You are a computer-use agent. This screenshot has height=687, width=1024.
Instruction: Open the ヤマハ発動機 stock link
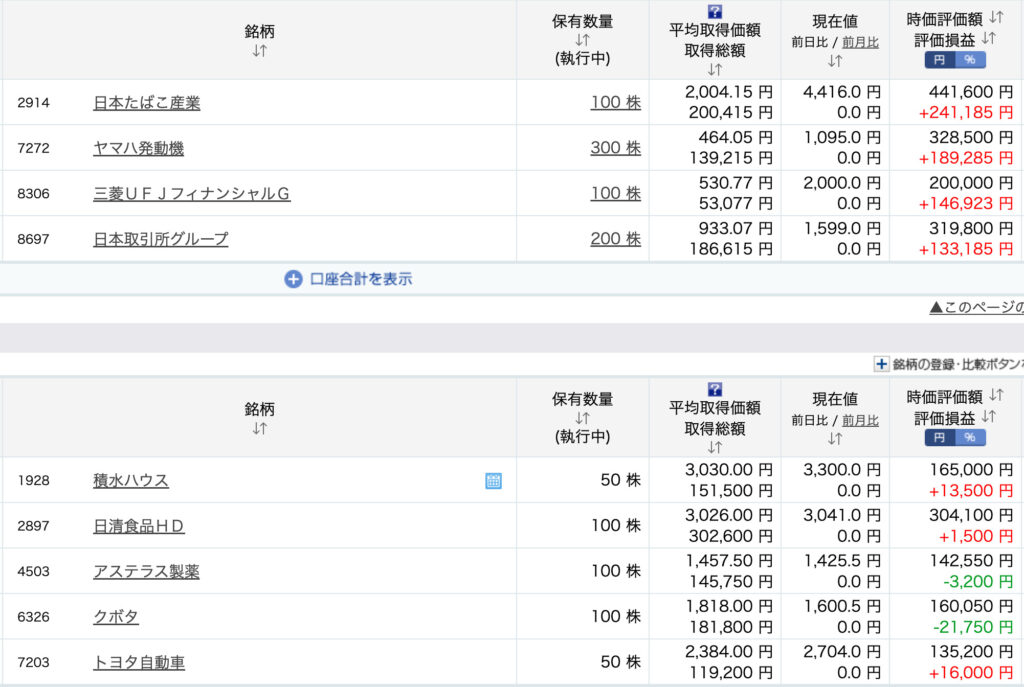(138, 148)
